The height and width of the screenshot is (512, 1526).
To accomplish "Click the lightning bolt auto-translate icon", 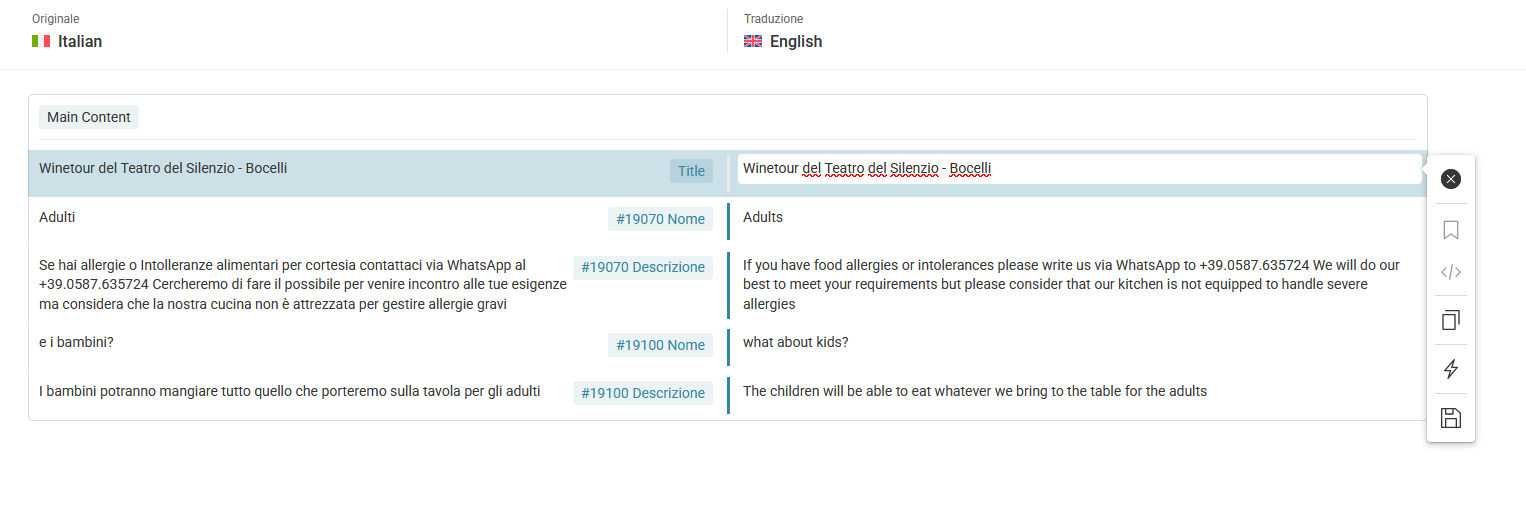I will (x=1451, y=369).
